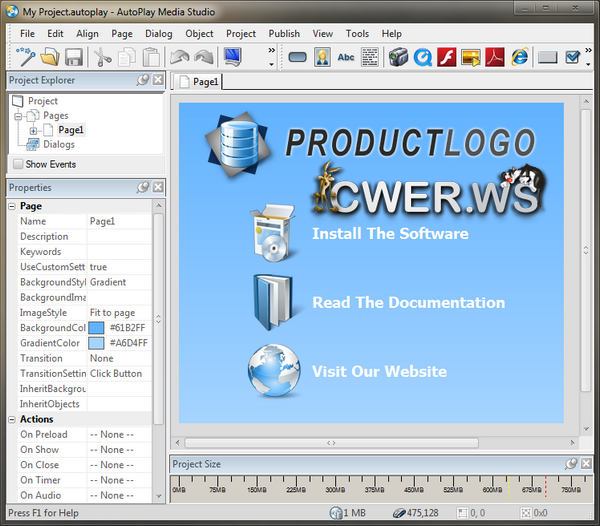The image size is (600, 526).
Task: Enable the Show Events checkbox
Action: pos(18,164)
